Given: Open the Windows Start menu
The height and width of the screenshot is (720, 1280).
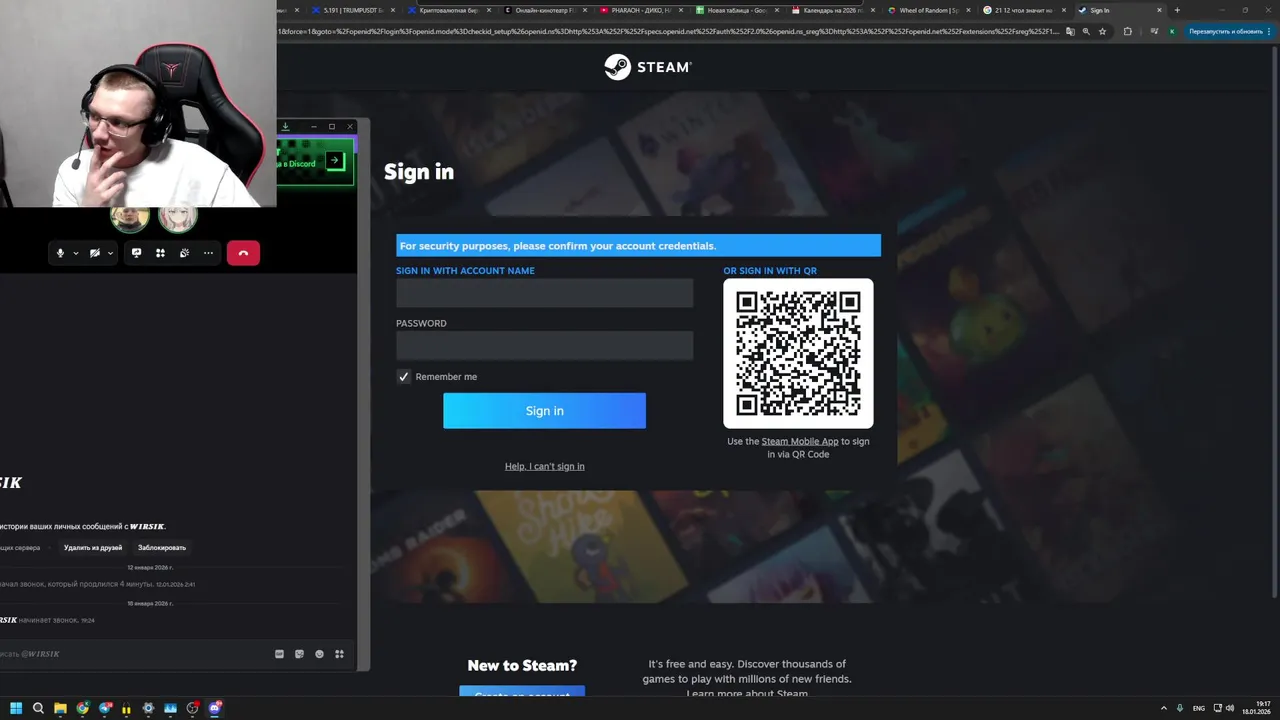Looking at the screenshot, I should pos(16,708).
